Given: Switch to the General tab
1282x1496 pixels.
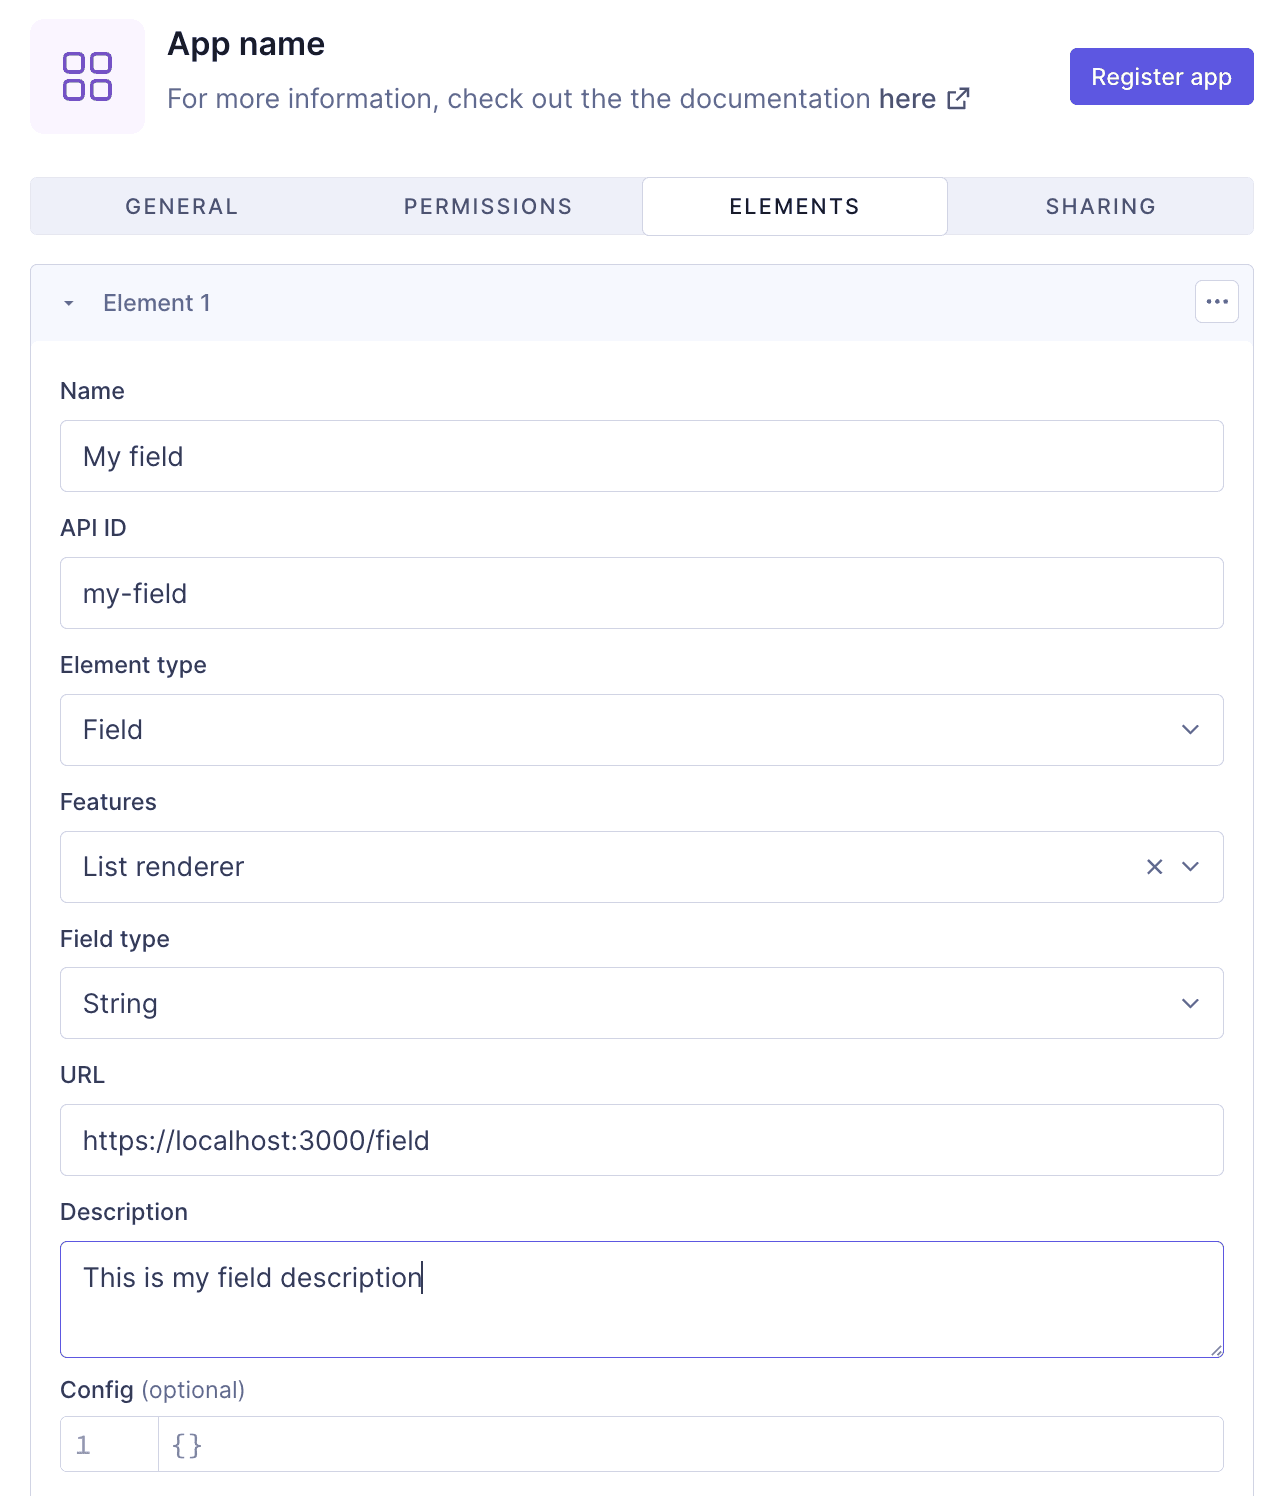Looking at the screenshot, I should pyautogui.click(x=181, y=206).
